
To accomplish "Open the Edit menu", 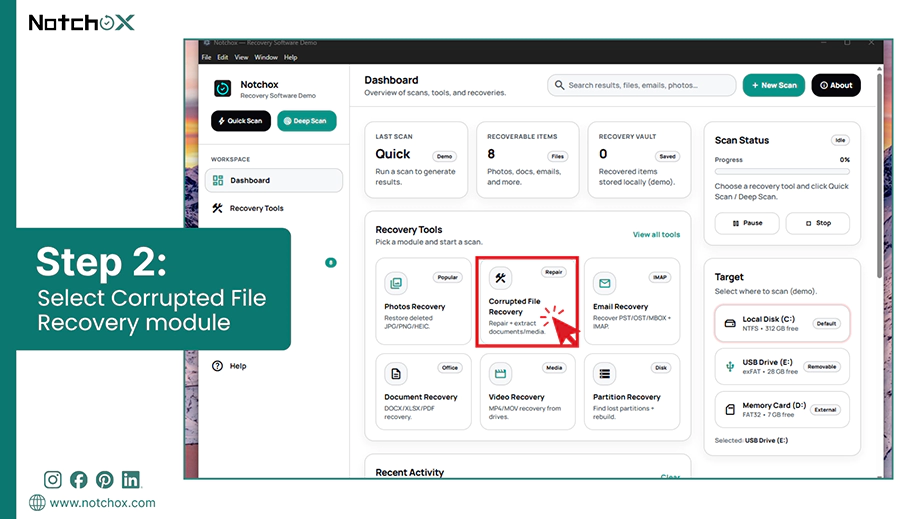I will tap(222, 58).
